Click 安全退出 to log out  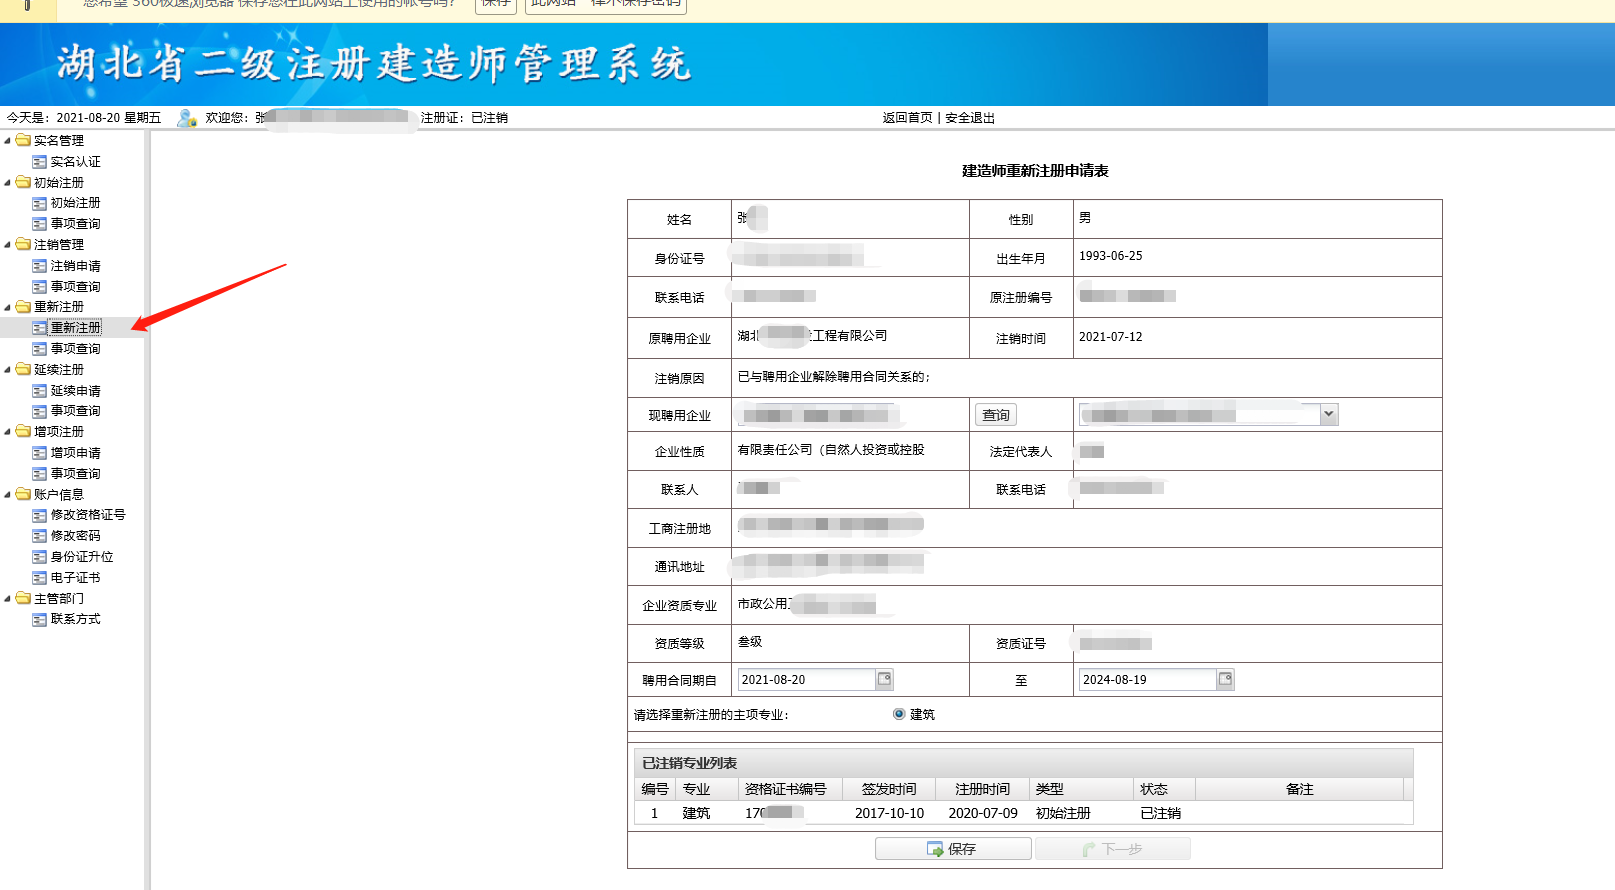click(x=970, y=118)
